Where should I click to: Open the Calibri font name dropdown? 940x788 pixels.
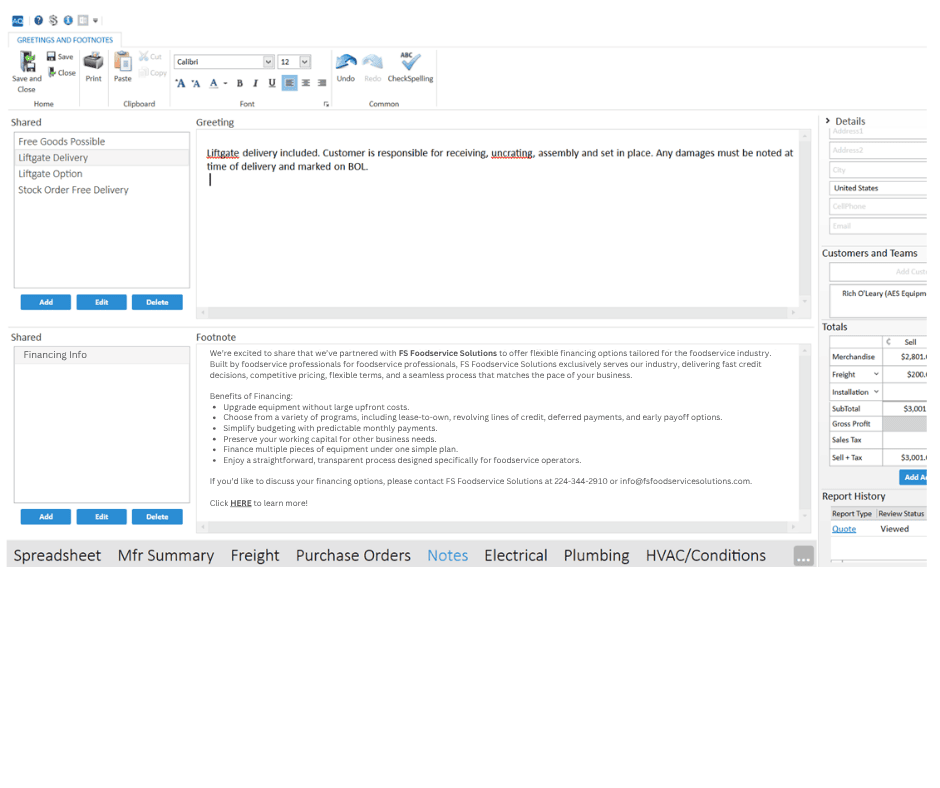tap(268, 62)
